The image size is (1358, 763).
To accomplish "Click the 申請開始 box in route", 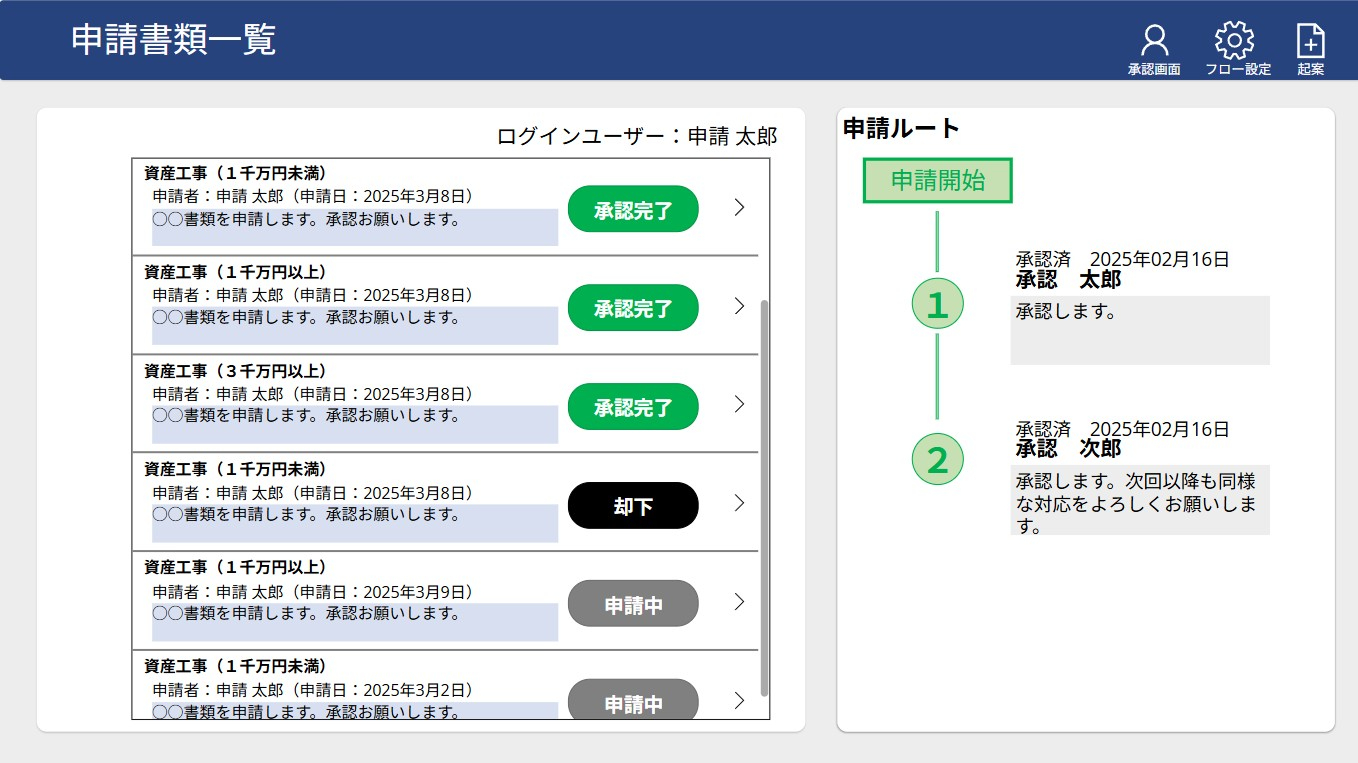I will 938,181.
